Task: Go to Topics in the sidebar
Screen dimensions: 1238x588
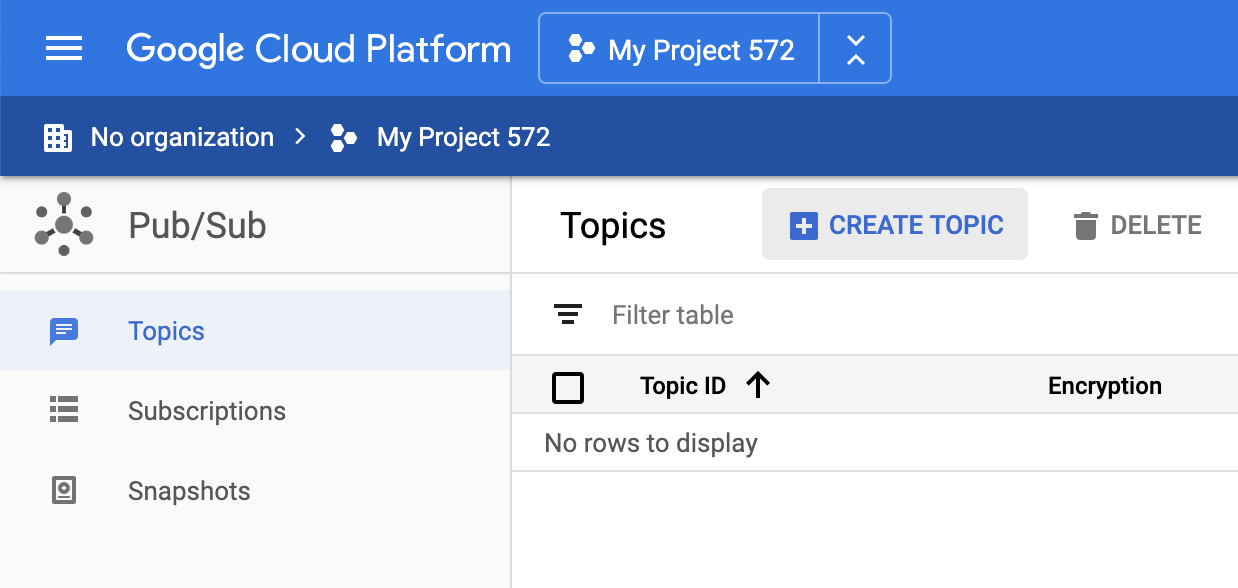Action: click(x=166, y=331)
